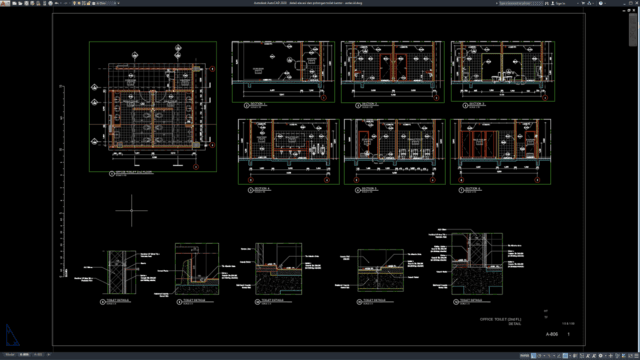The image size is (640, 360).
Task: Toggle object snap icon in status bar
Action: coord(565,356)
